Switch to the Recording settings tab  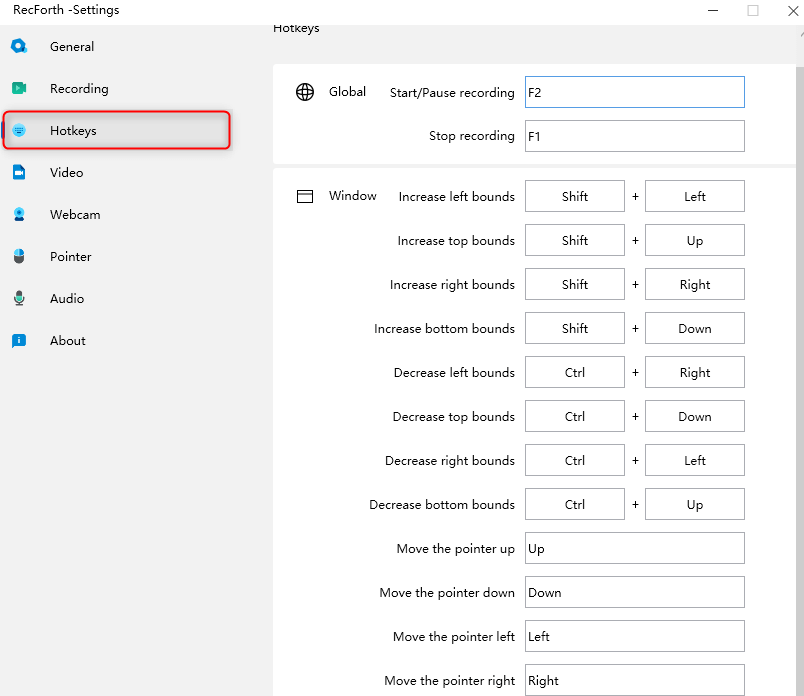tap(79, 89)
